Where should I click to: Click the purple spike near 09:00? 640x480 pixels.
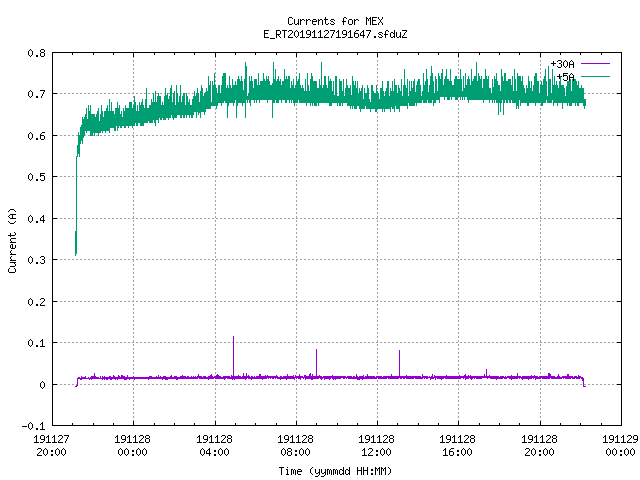316,362
